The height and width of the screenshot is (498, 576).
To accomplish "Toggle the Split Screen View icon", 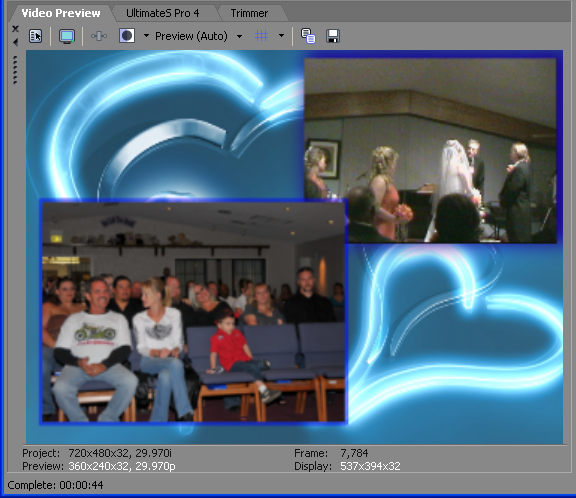I will pos(127,36).
